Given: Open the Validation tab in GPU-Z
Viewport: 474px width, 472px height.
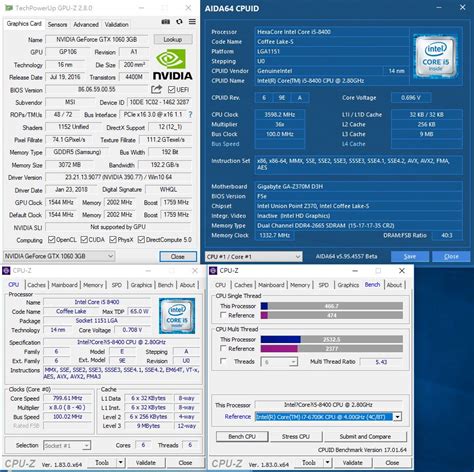Looking at the screenshot, I should pos(116,25).
